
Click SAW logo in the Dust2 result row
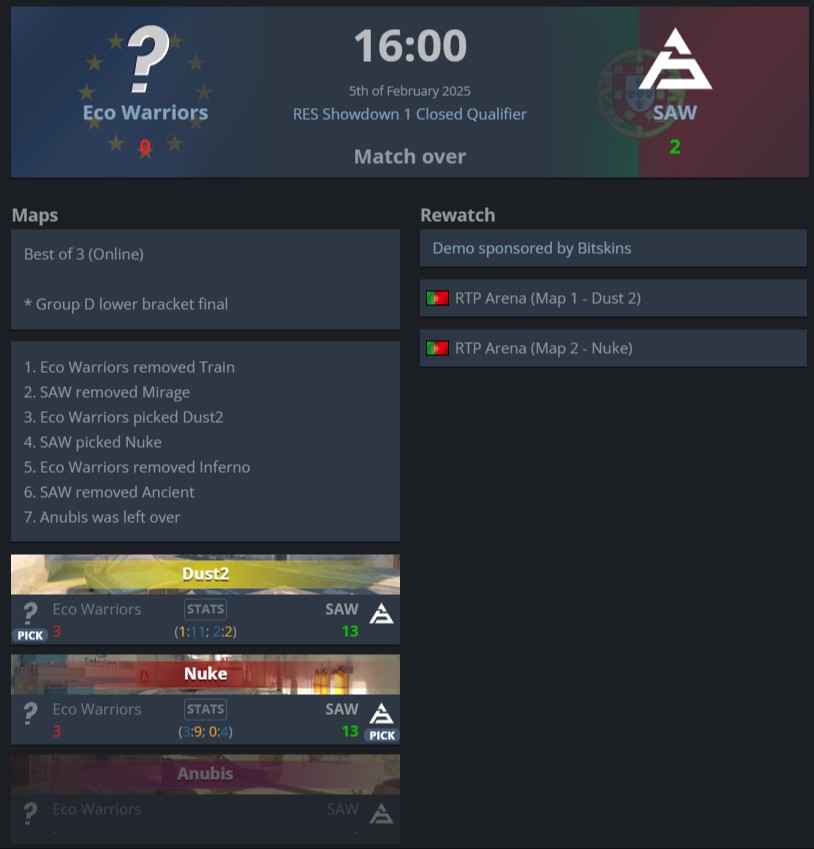(x=381, y=613)
